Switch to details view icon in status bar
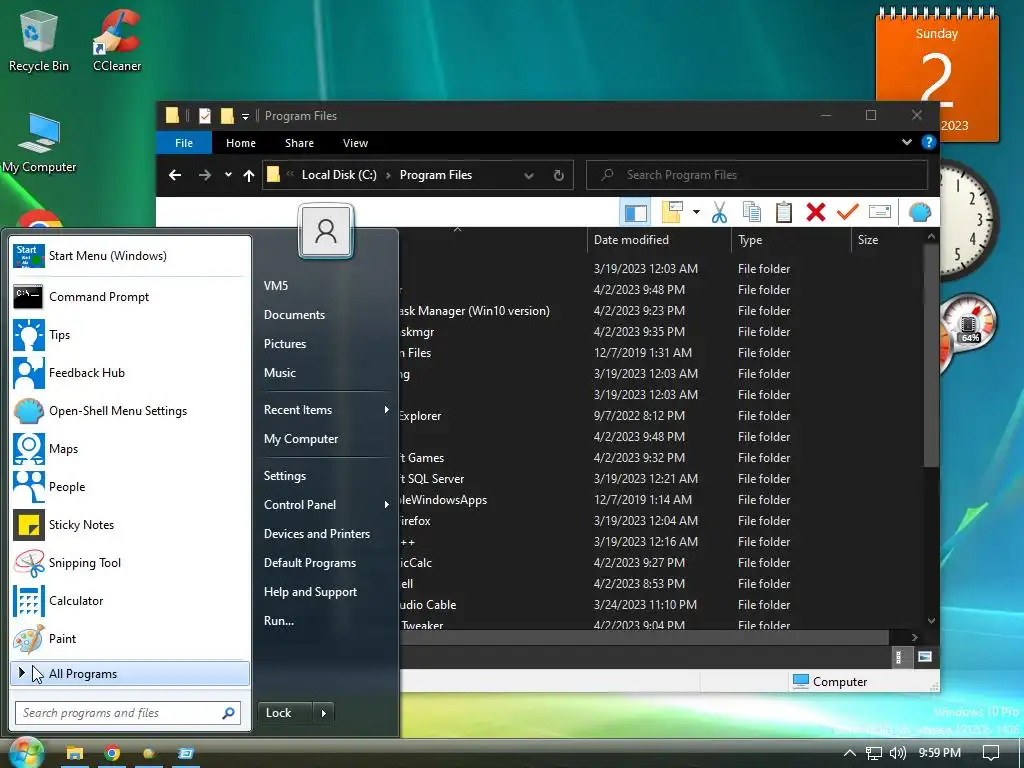The width and height of the screenshot is (1024, 768). tap(899, 657)
